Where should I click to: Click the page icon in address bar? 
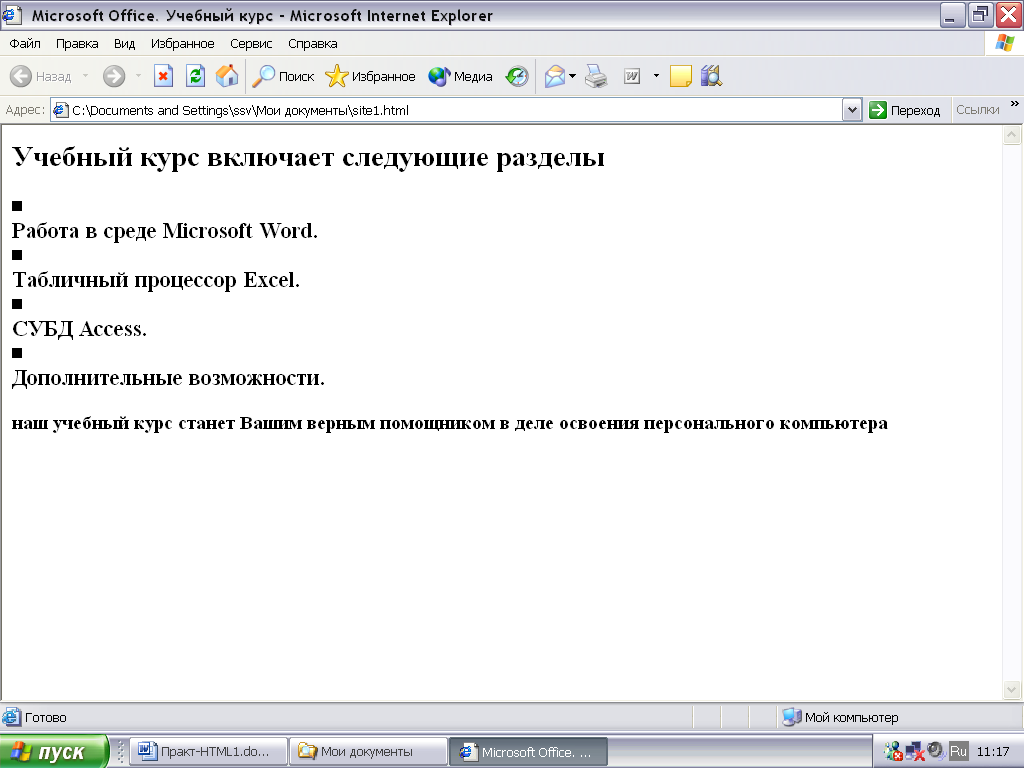[x=61, y=110]
